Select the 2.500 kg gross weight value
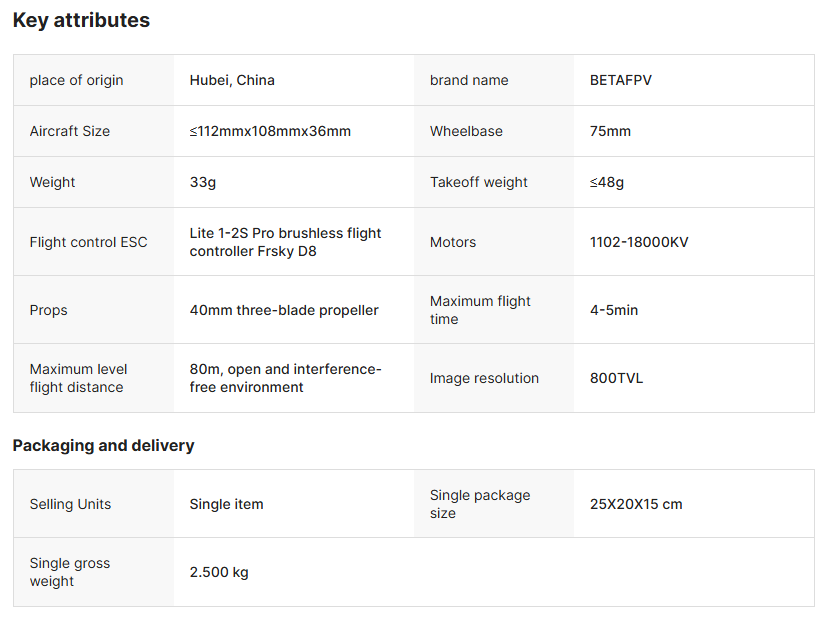Viewport: 827px width, 621px height. pyautogui.click(x=219, y=572)
